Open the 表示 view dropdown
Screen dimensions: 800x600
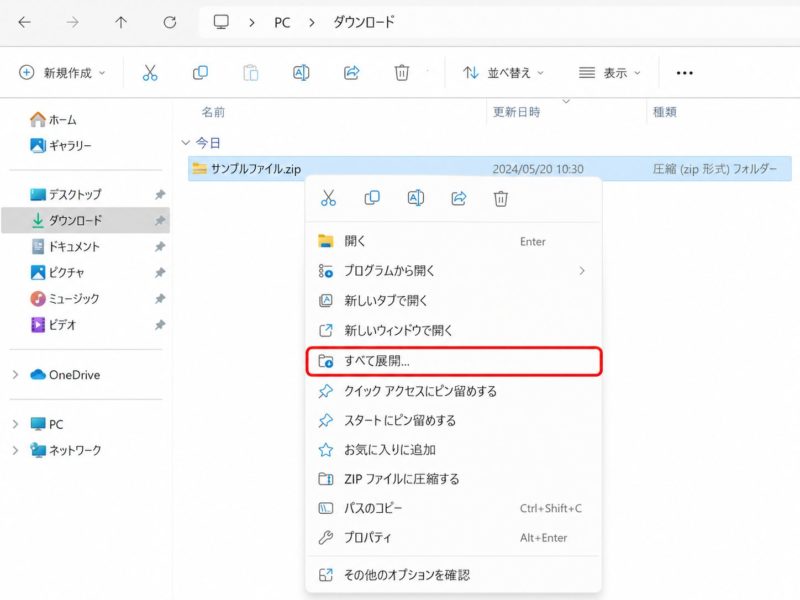click(x=609, y=73)
